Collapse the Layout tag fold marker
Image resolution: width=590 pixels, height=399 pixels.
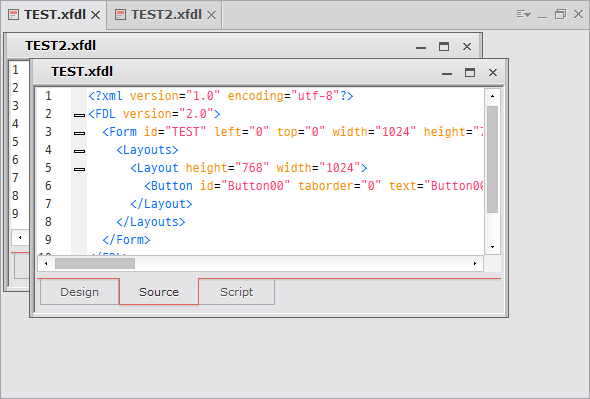(x=79, y=169)
